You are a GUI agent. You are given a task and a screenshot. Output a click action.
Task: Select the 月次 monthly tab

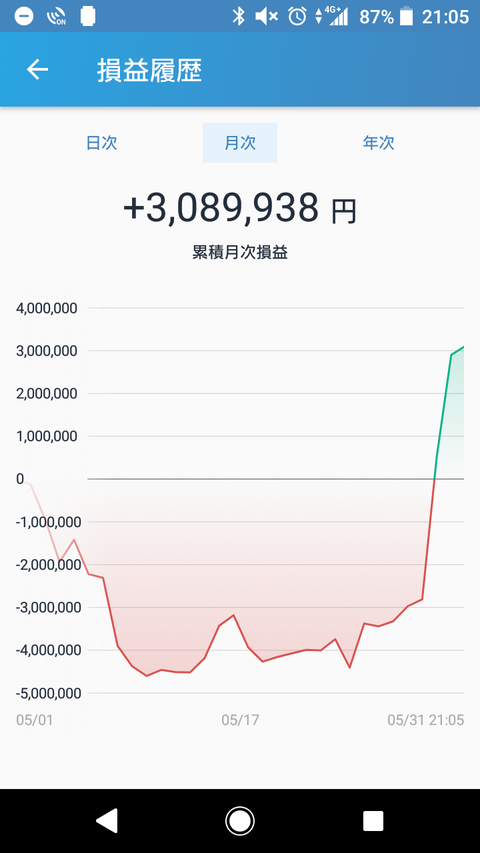(x=240, y=143)
